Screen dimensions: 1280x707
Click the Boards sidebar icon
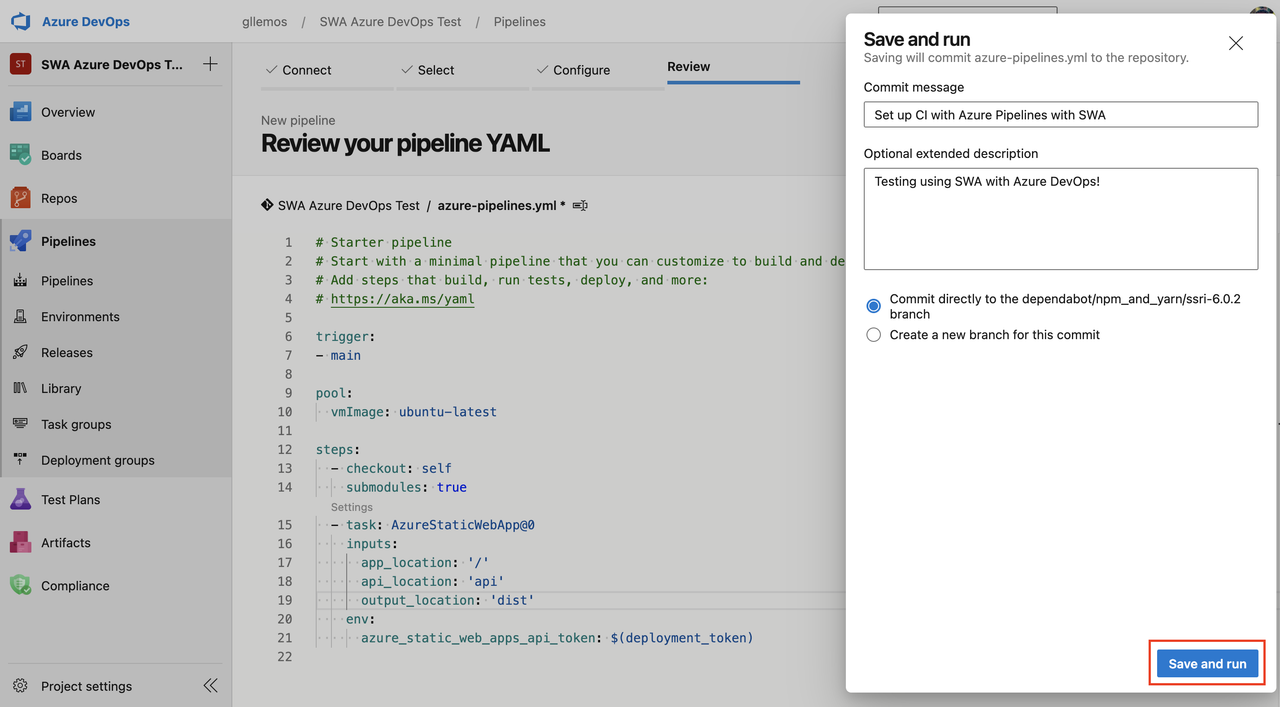21,155
